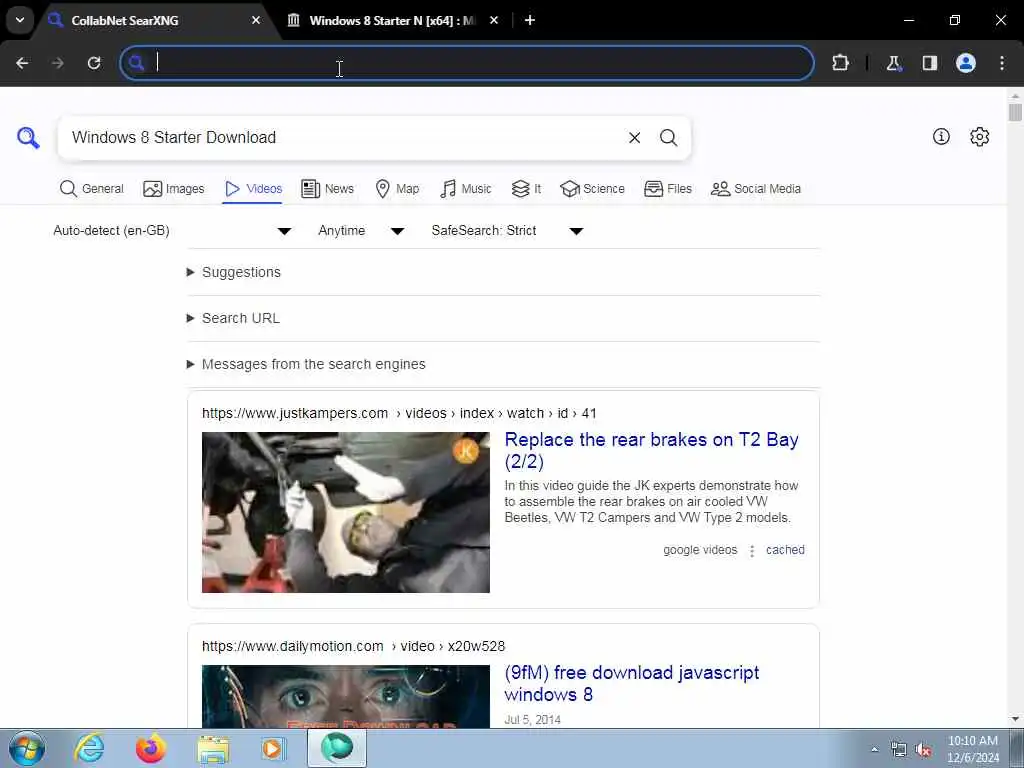Edit the Windows 8 Starter Download query
Screen dimensions: 1024x768
[340, 138]
